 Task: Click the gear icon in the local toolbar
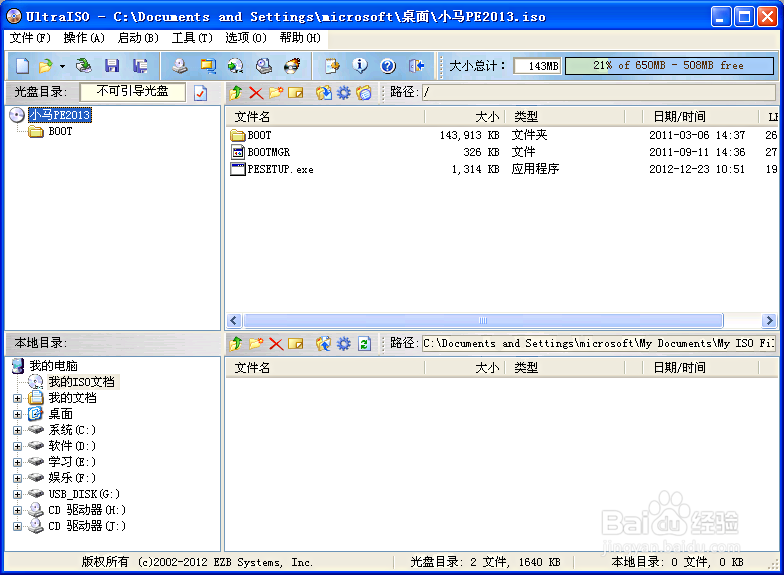[344, 344]
